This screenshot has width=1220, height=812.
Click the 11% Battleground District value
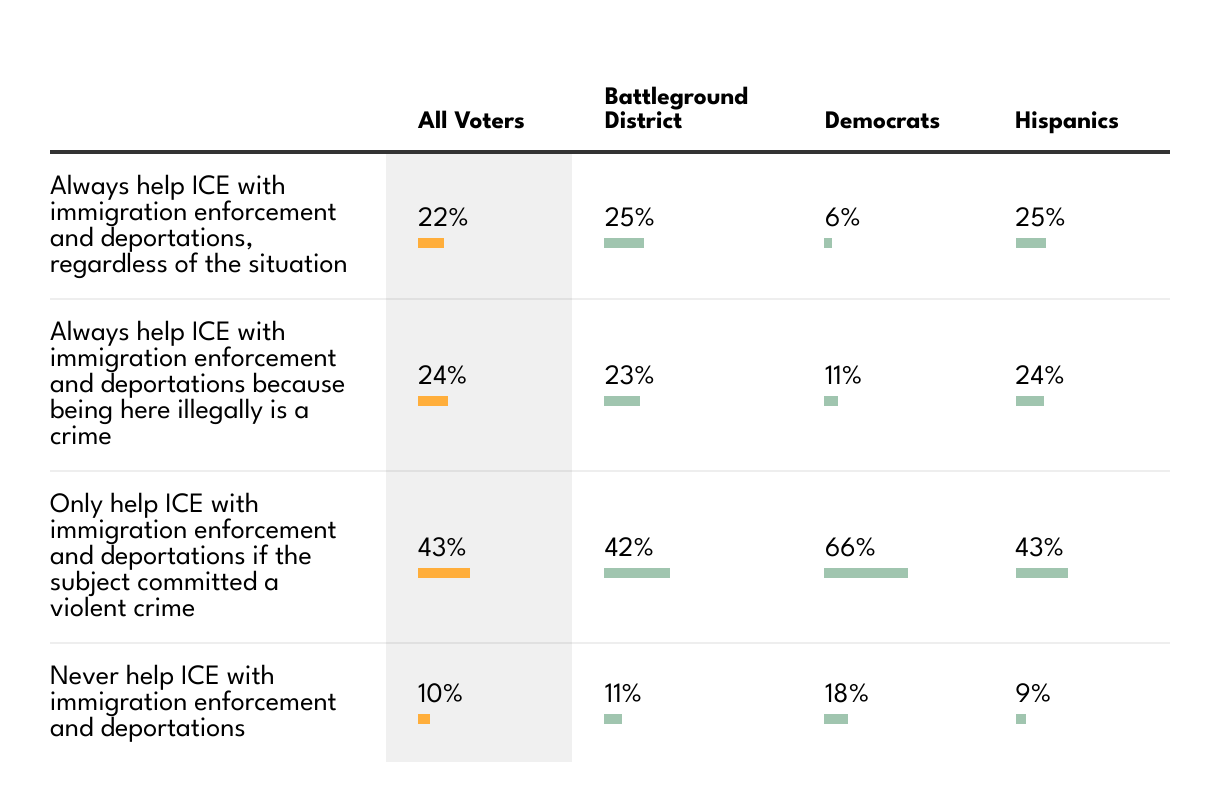[622, 693]
